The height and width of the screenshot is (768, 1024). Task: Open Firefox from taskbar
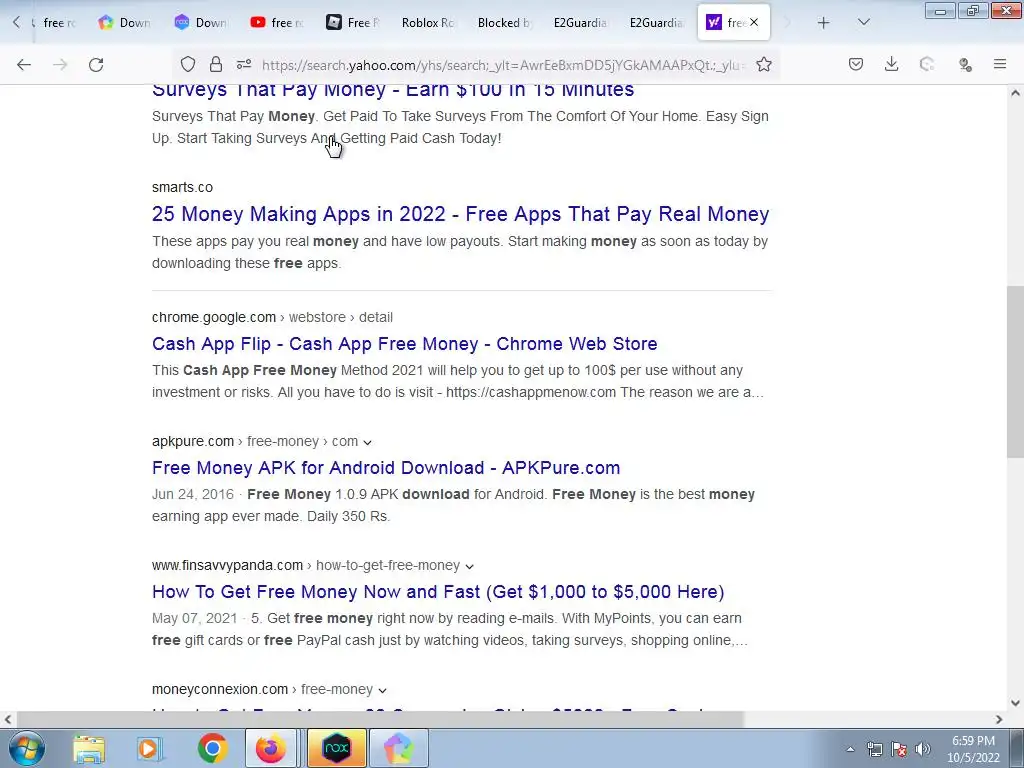(270, 748)
